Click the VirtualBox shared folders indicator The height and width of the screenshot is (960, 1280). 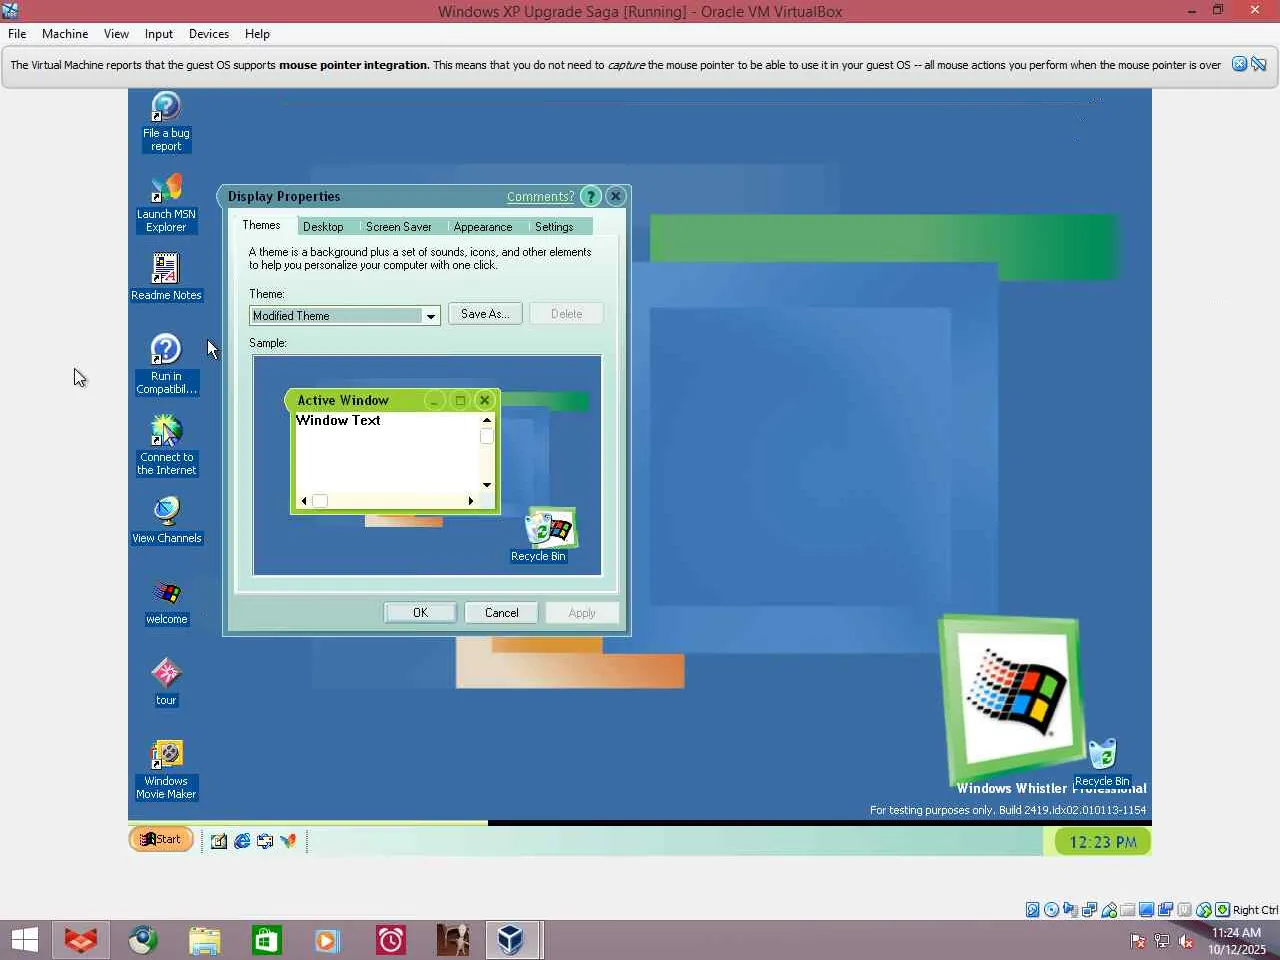pyautogui.click(x=1128, y=910)
